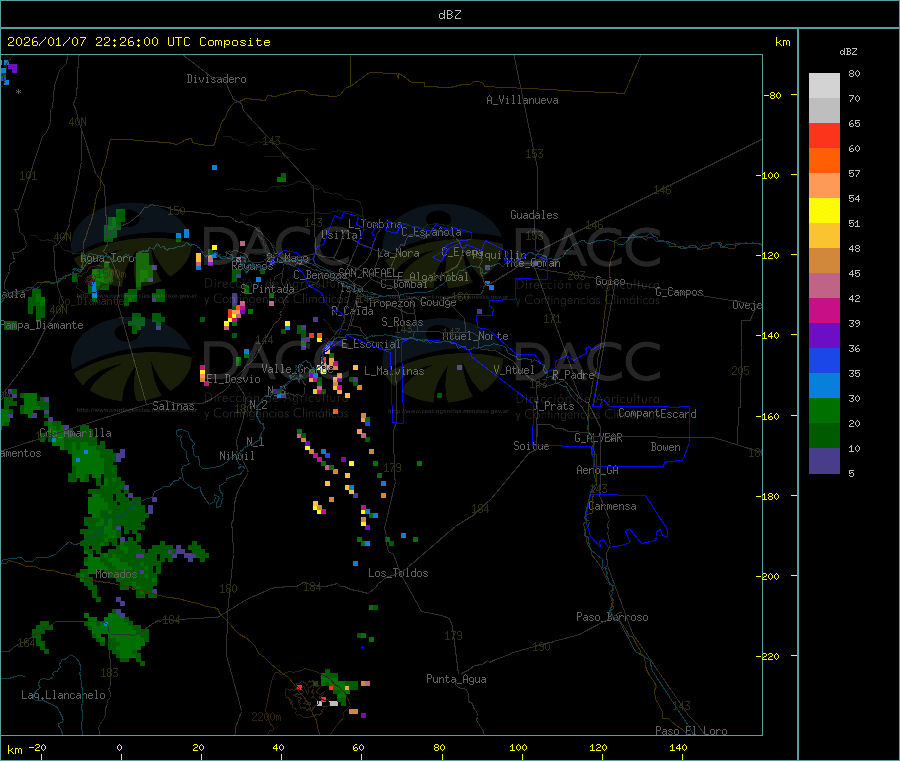
Task: Click the 'km' unit label at top right
Action: (x=782, y=42)
